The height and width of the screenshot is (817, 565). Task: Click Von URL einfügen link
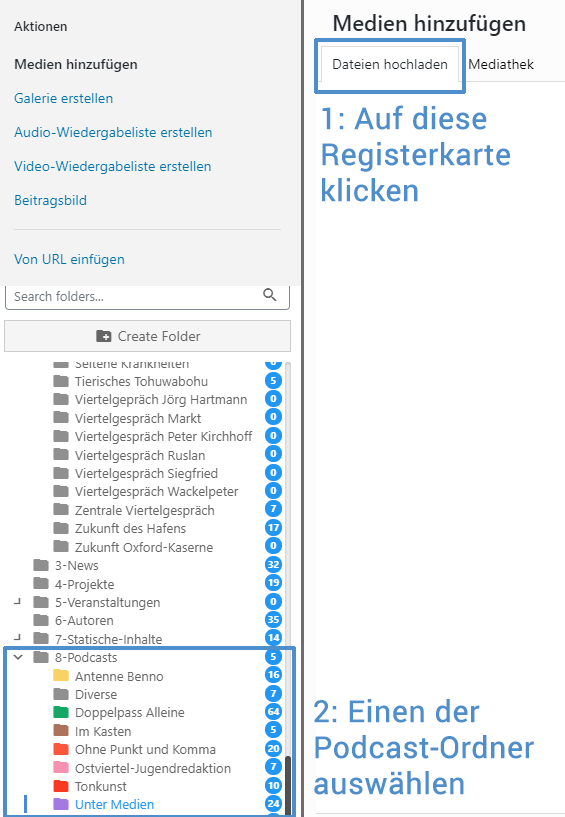(x=69, y=259)
